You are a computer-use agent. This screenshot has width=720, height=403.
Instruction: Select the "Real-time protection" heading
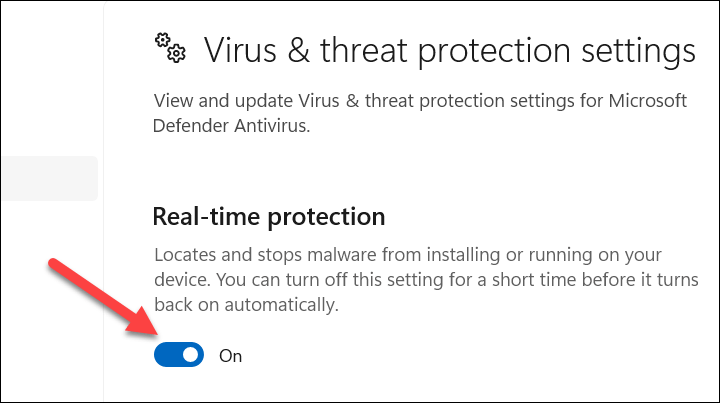[x=268, y=216]
